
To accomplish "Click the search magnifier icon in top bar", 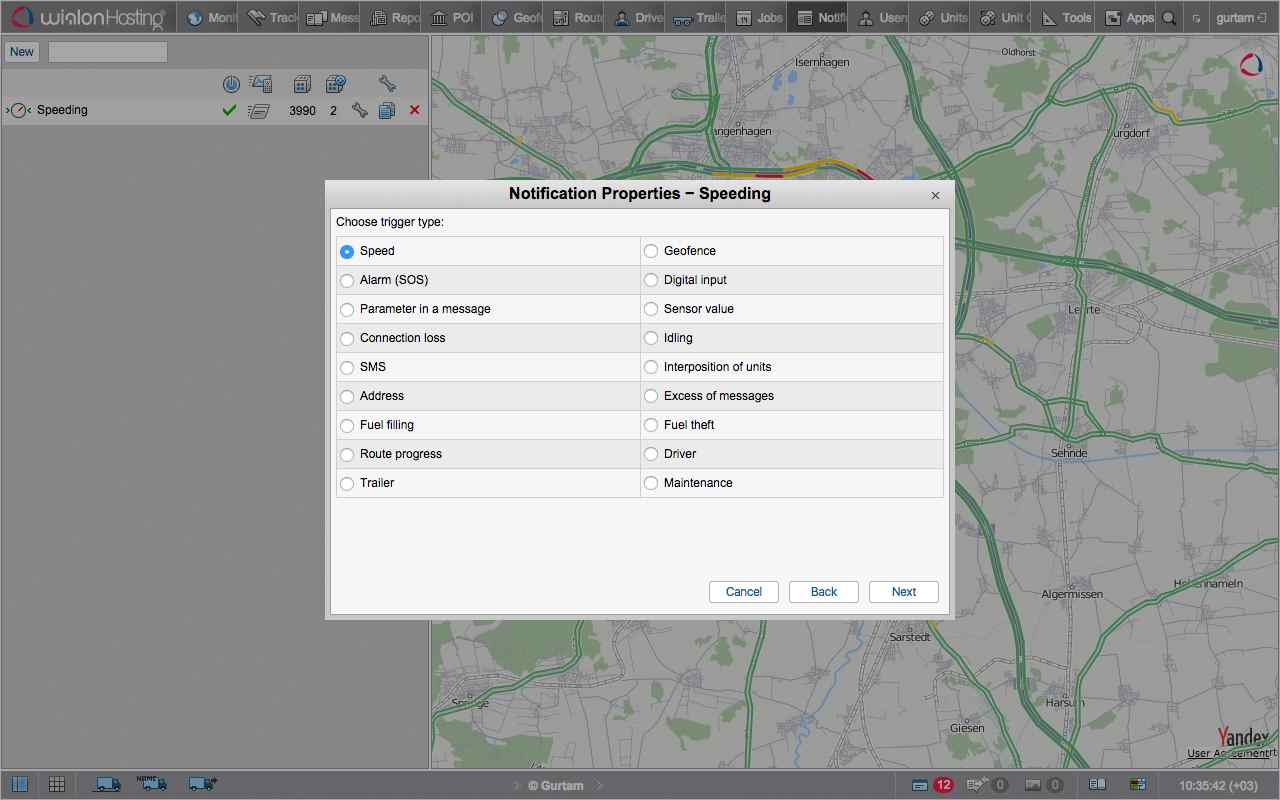I will coord(1168,18).
